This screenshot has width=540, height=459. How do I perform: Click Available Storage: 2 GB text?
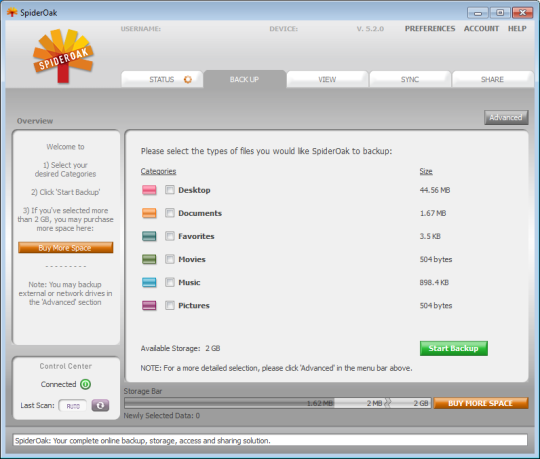click(180, 348)
